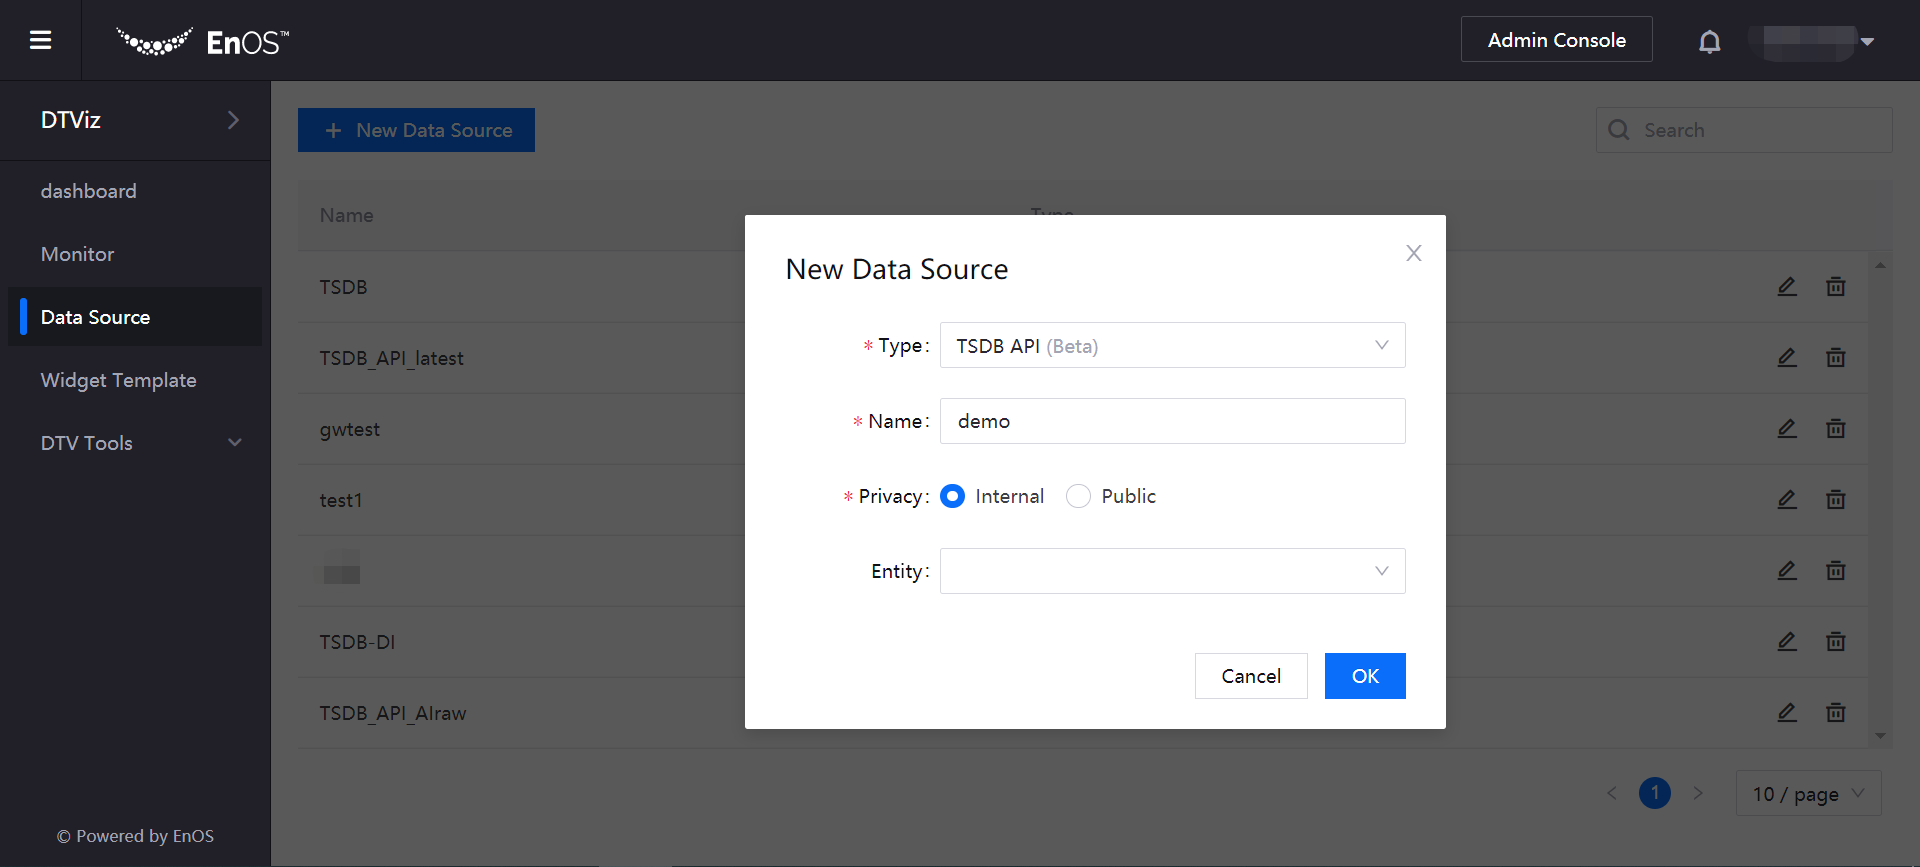Select page 1 in pagination
1920x867 pixels.
(x=1655, y=793)
